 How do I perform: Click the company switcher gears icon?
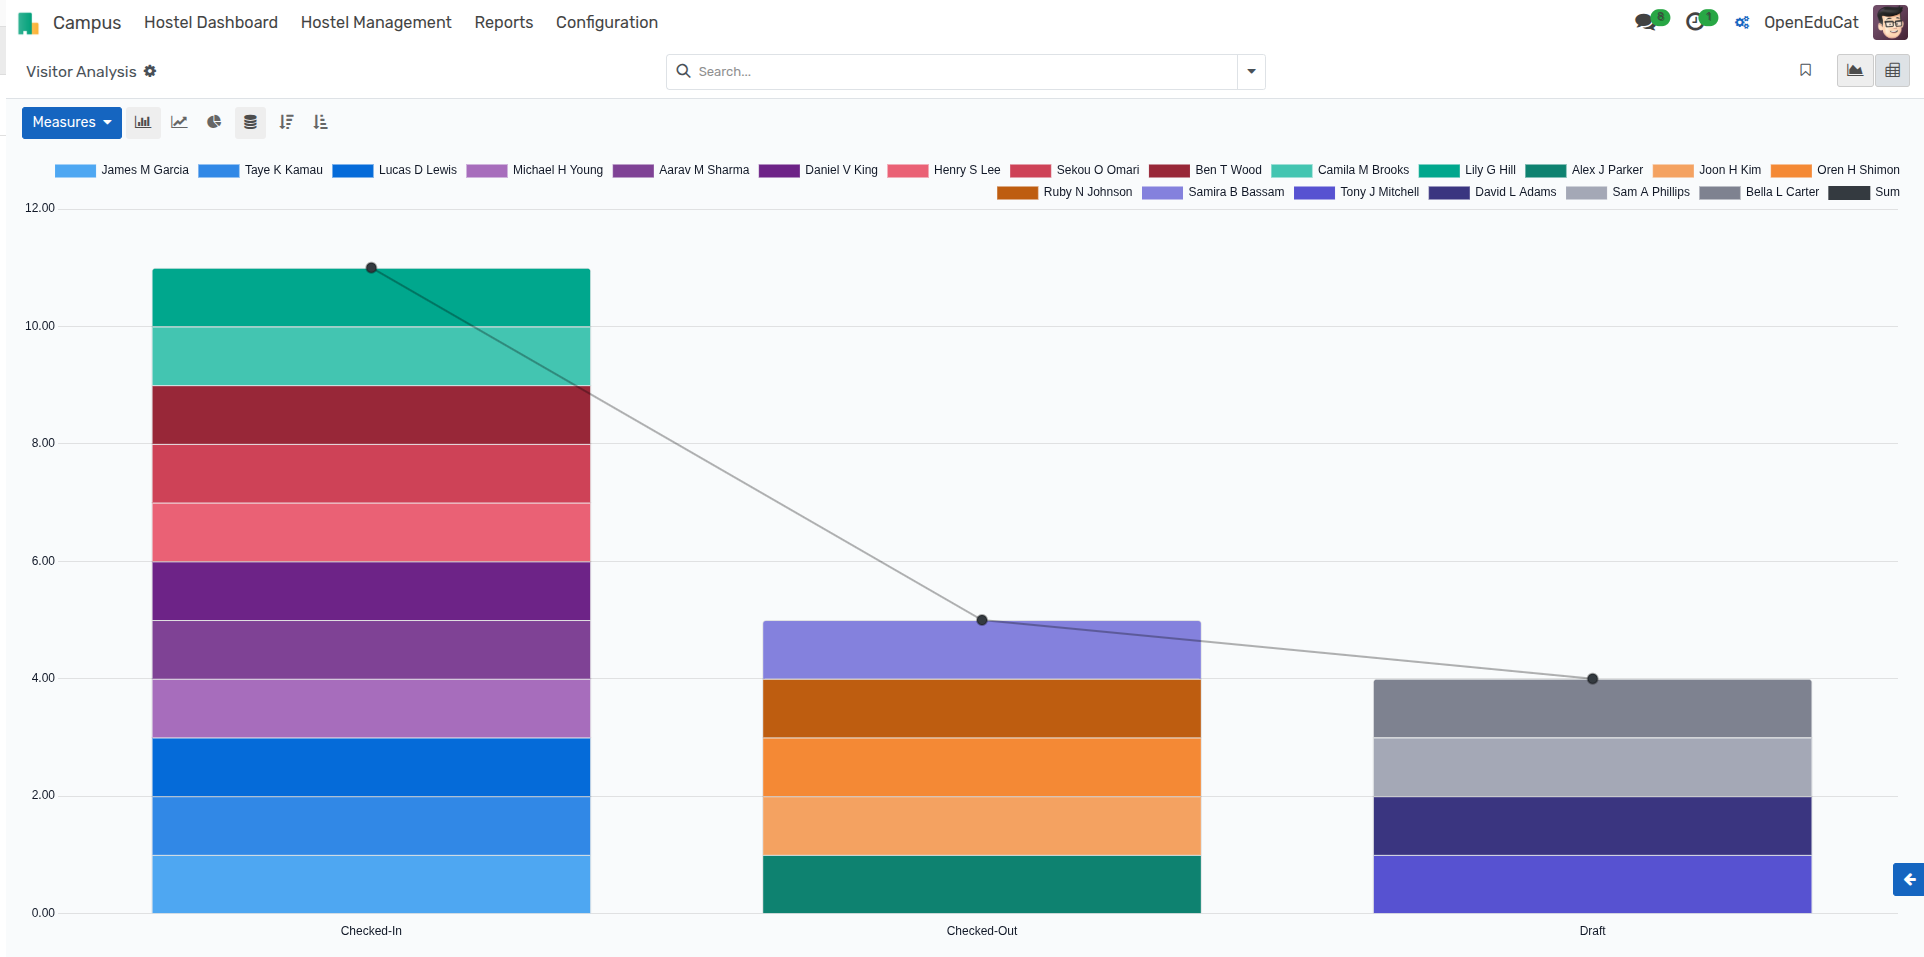(1742, 22)
